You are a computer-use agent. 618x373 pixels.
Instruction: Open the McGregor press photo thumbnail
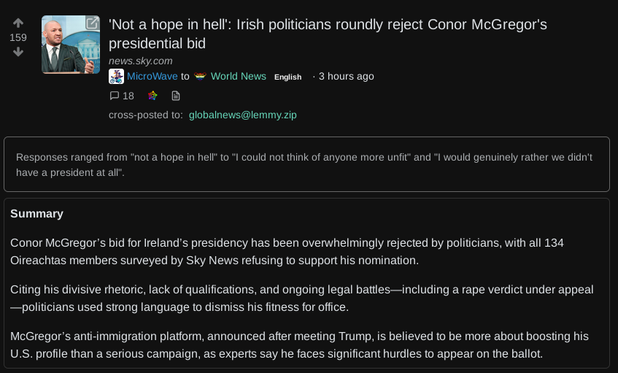coord(71,45)
